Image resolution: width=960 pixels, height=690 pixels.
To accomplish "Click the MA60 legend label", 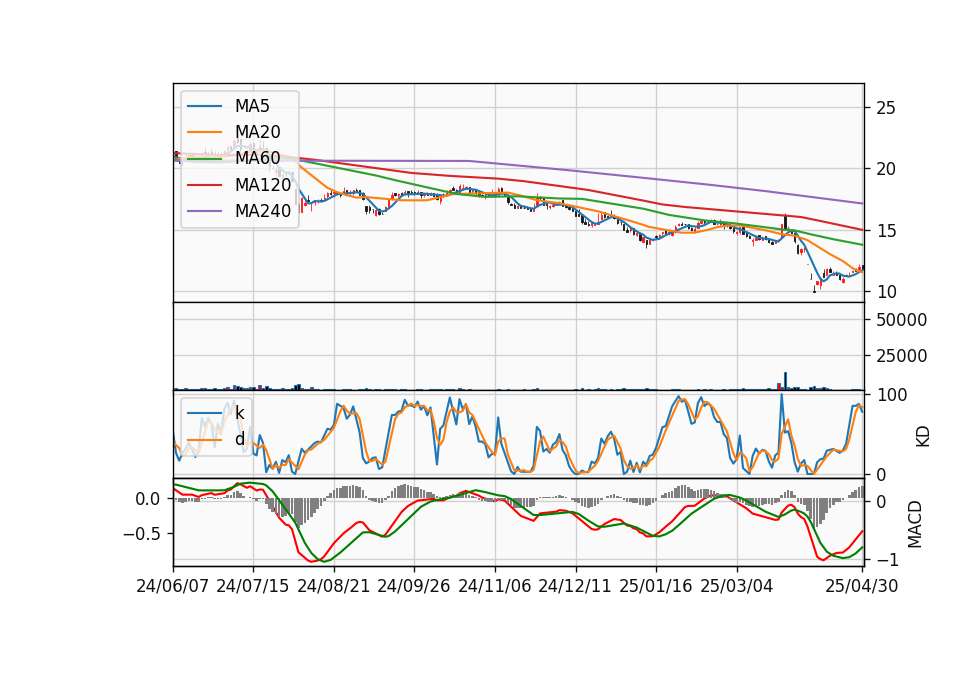I will point(257,159).
